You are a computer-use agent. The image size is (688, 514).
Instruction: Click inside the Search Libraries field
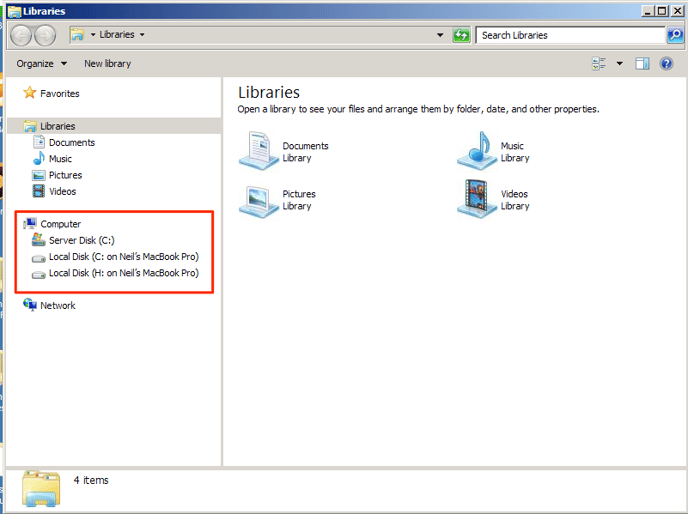(x=570, y=35)
